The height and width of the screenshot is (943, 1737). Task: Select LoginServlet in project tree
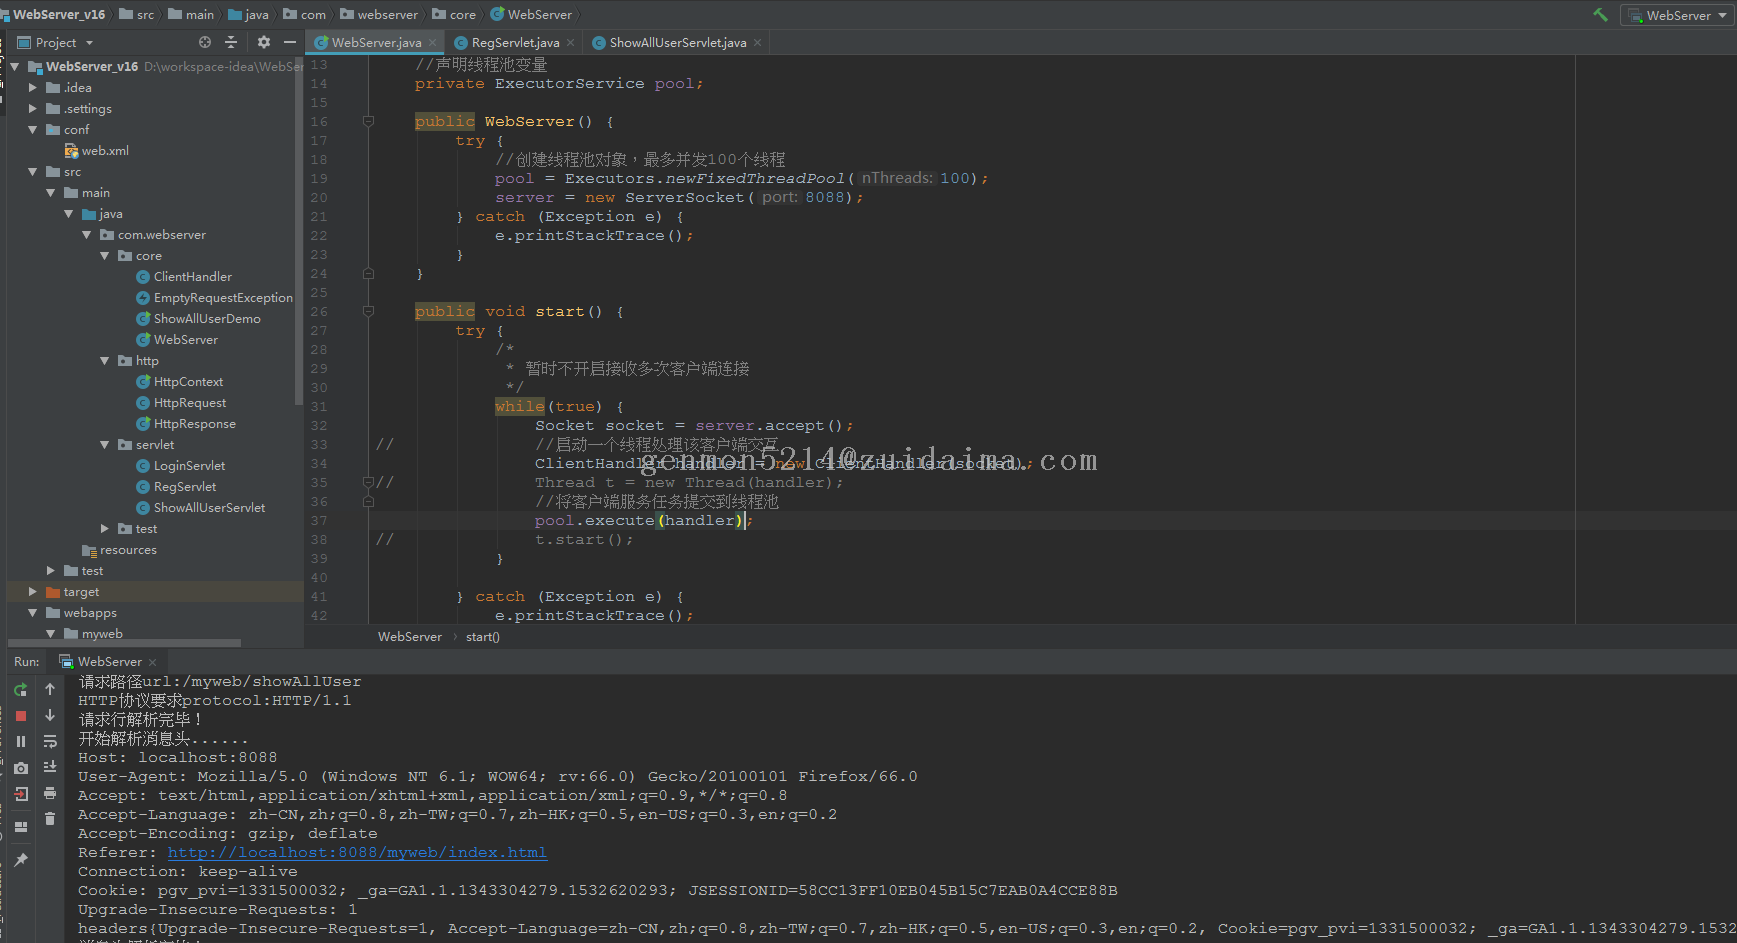tap(181, 466)
